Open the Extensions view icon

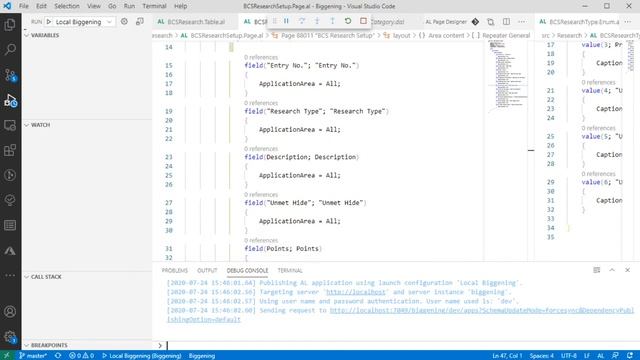10,150
